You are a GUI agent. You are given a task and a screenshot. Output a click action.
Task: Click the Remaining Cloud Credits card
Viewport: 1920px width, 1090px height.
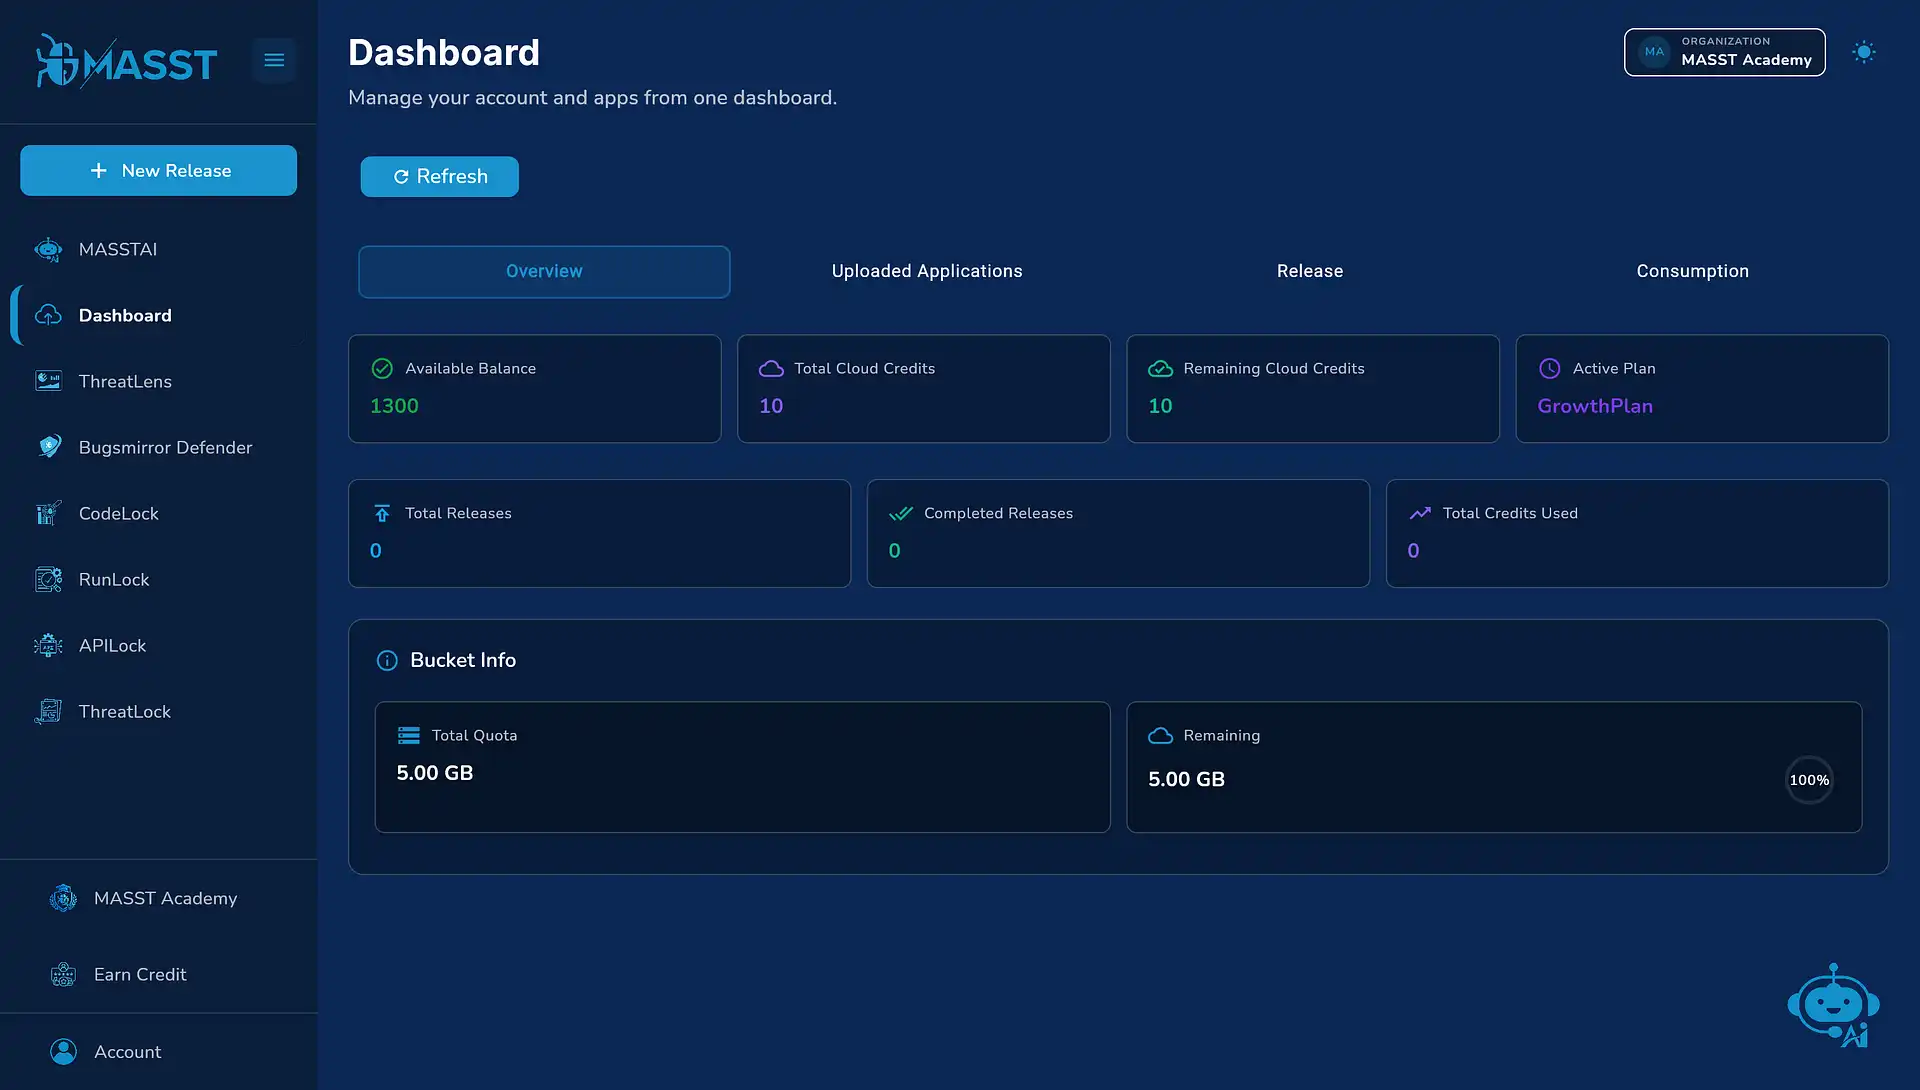tap(1313, 389)
